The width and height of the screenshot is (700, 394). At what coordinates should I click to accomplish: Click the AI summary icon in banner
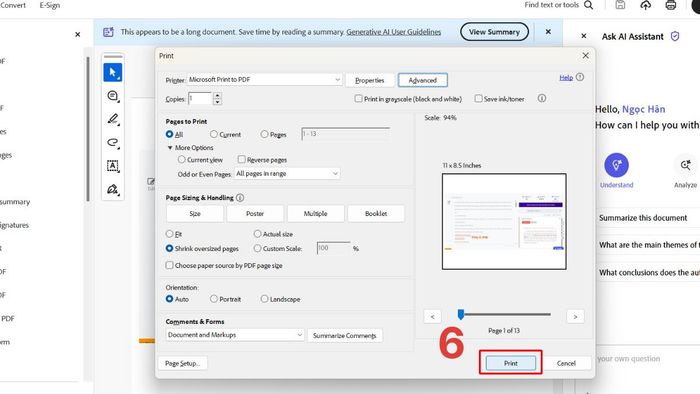coord(108,32)
